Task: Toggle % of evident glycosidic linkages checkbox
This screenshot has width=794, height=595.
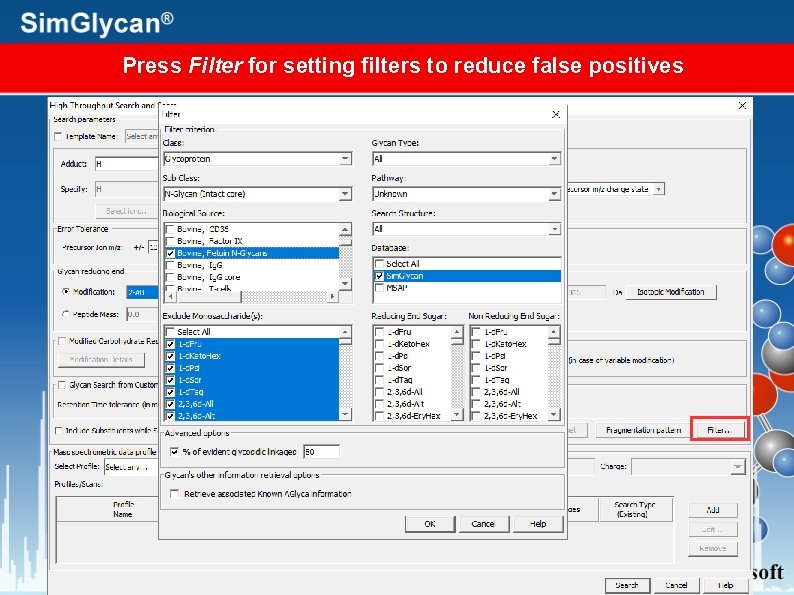Action: pos(175,452)
